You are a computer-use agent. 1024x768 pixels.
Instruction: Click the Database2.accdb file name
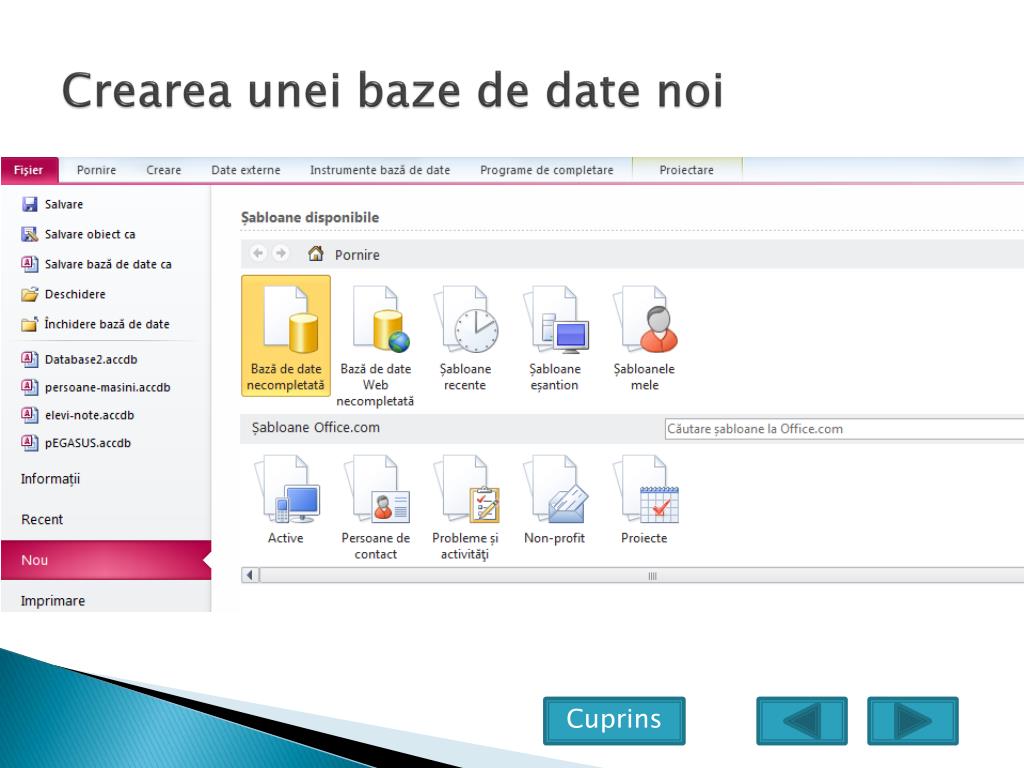pos(91,360)
